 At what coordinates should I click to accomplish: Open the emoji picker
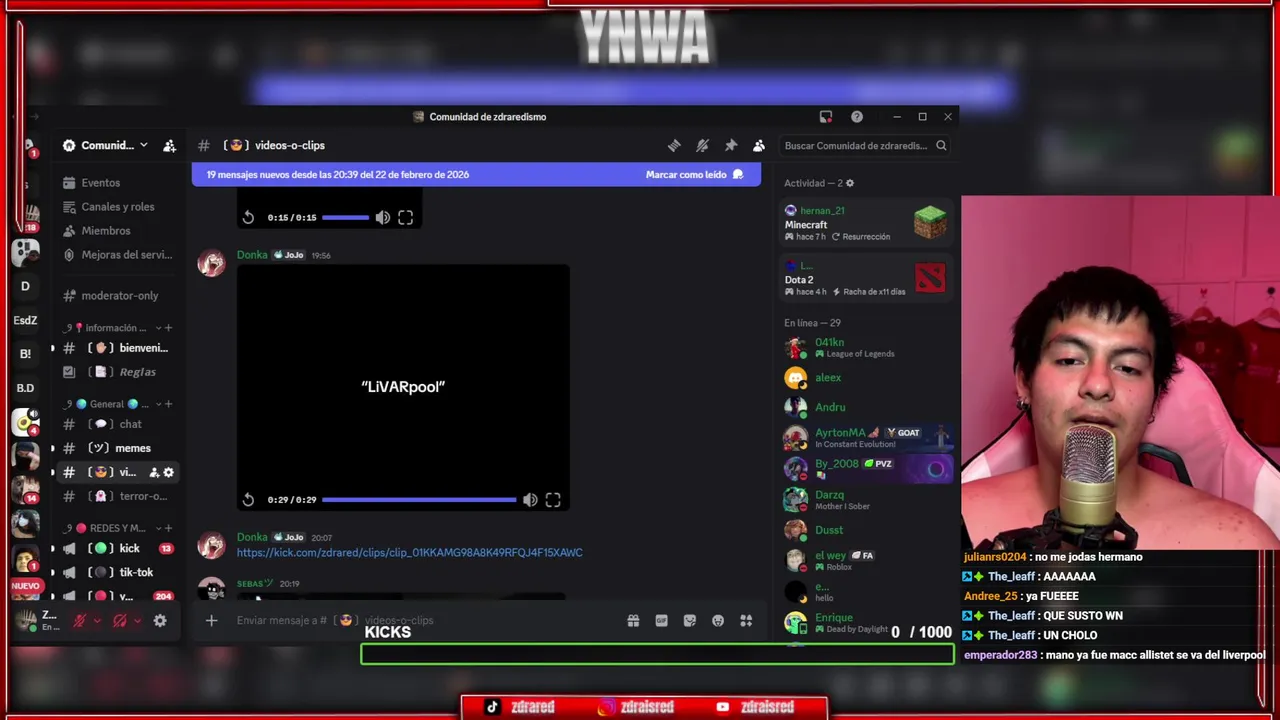click(718, 621)
